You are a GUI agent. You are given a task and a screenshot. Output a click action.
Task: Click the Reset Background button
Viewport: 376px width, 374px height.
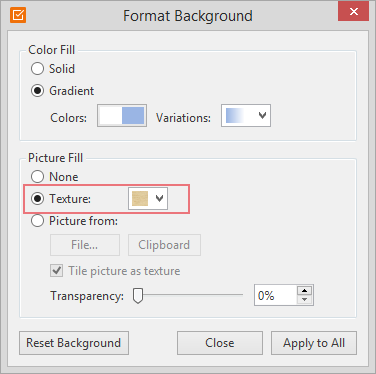click(x=74, y=343)
